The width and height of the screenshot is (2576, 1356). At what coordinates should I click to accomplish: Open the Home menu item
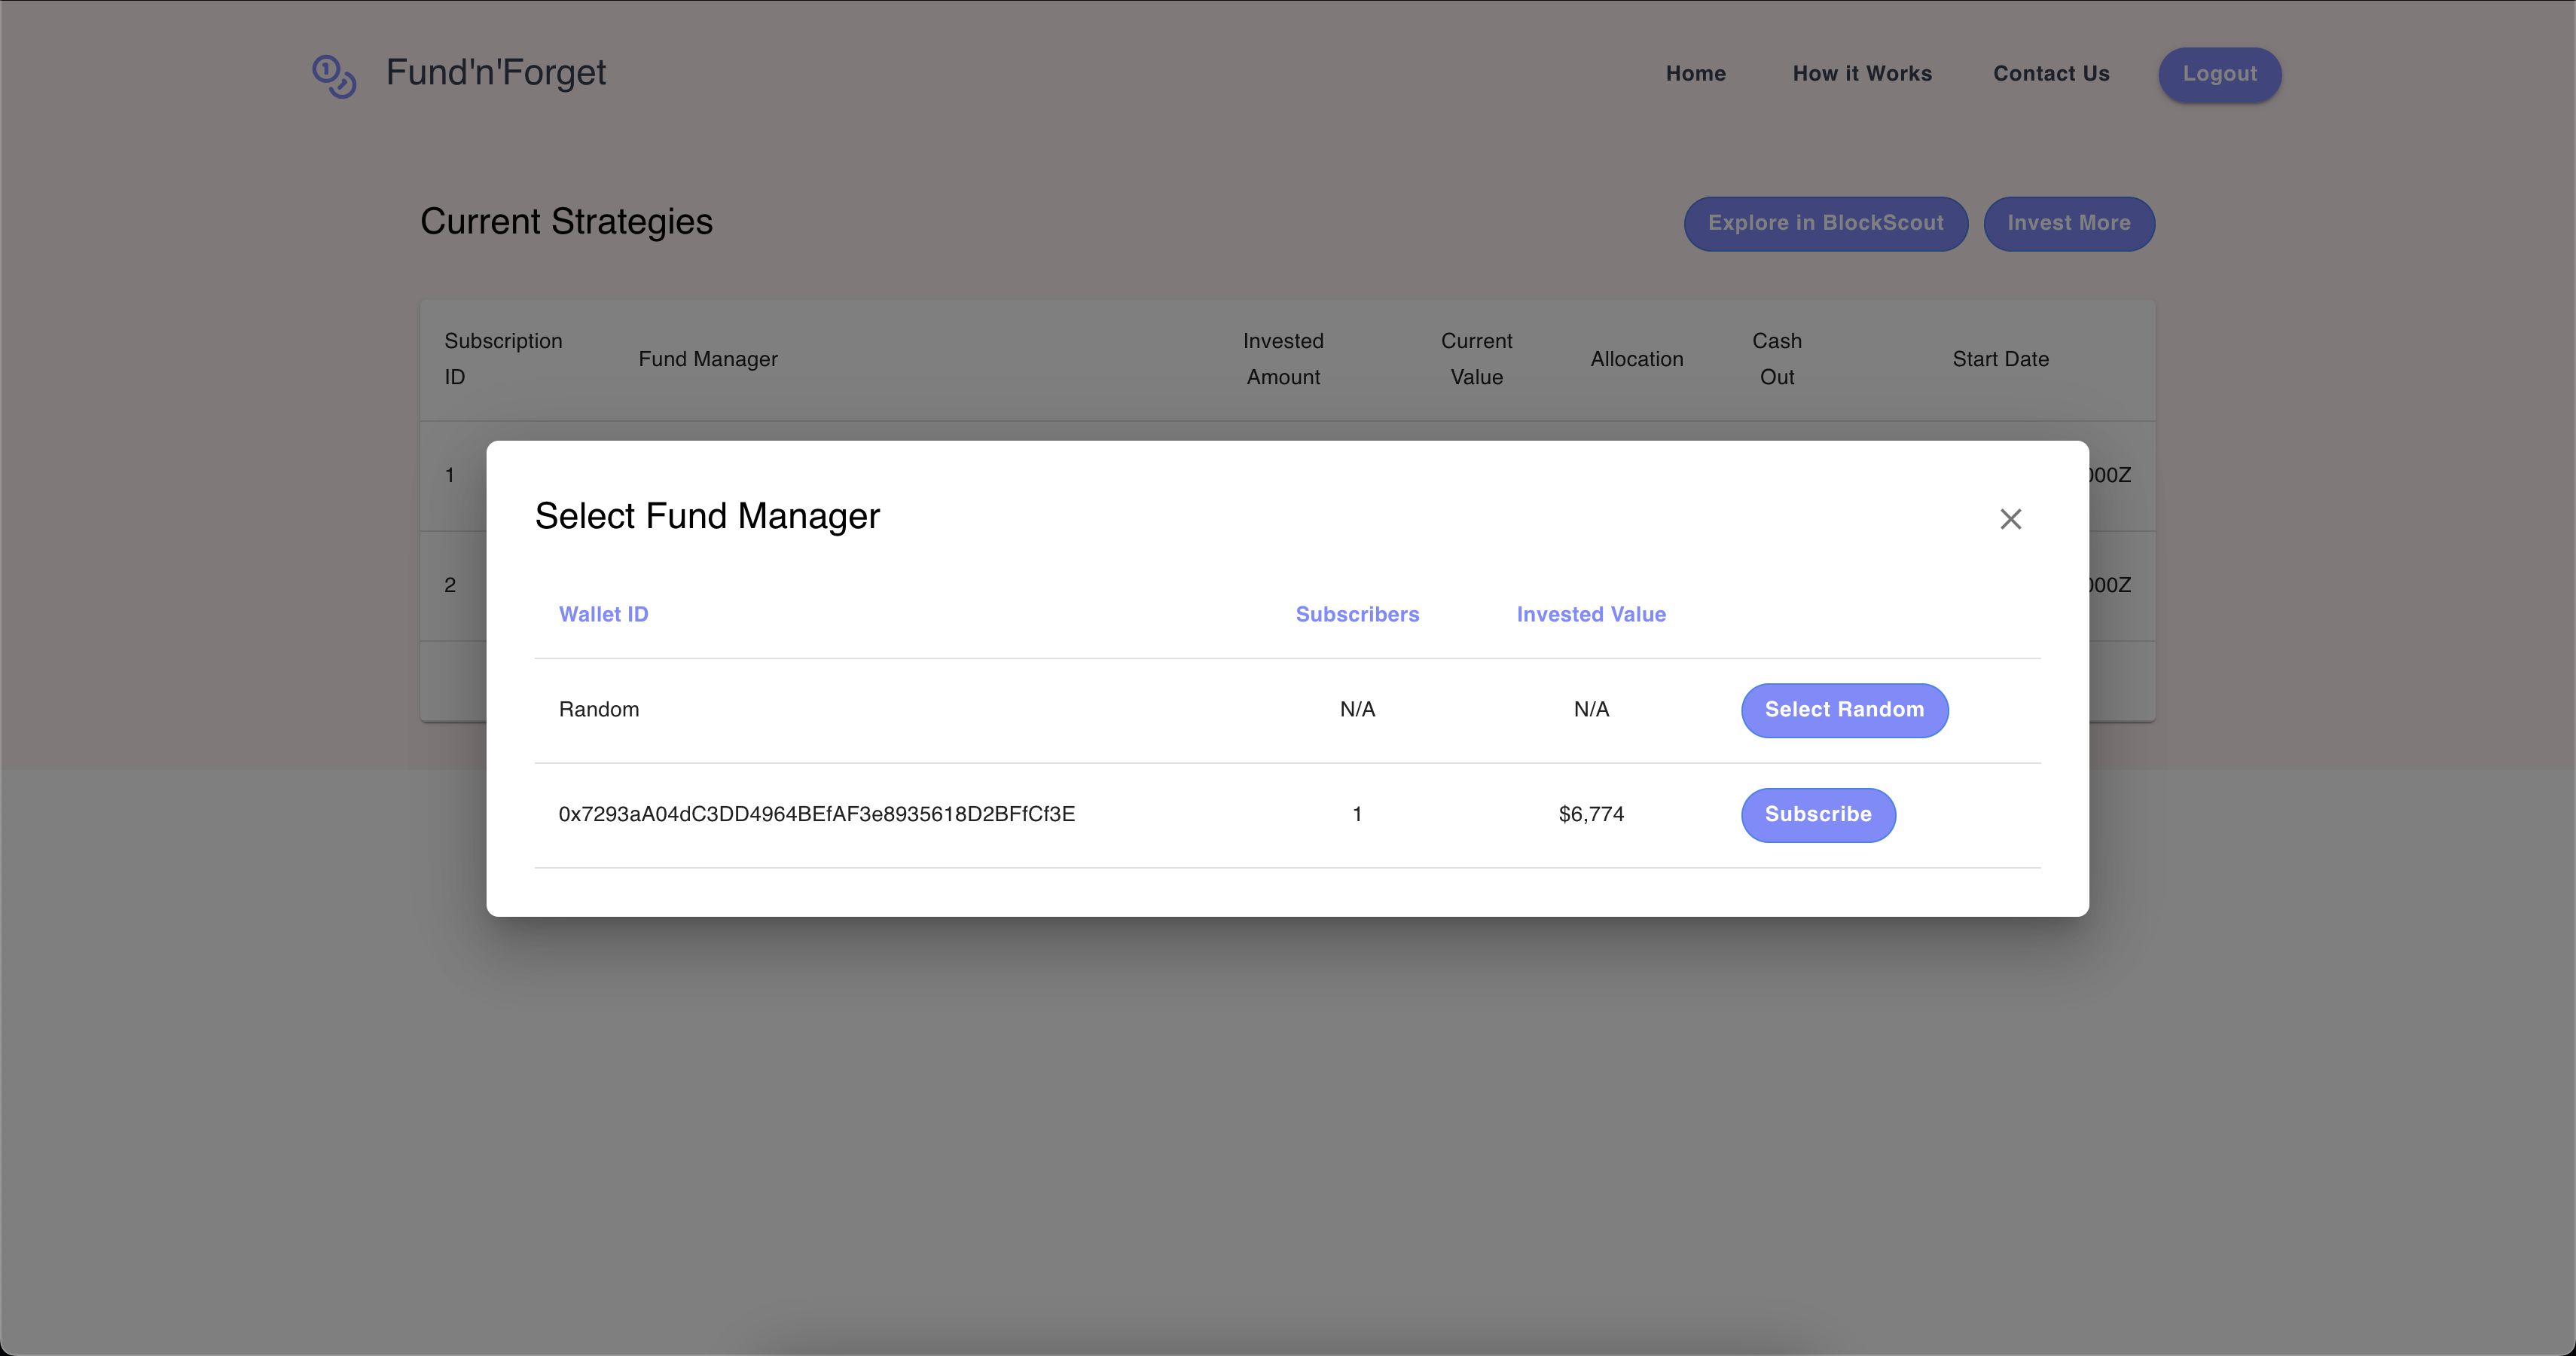tap(1697, 73)
